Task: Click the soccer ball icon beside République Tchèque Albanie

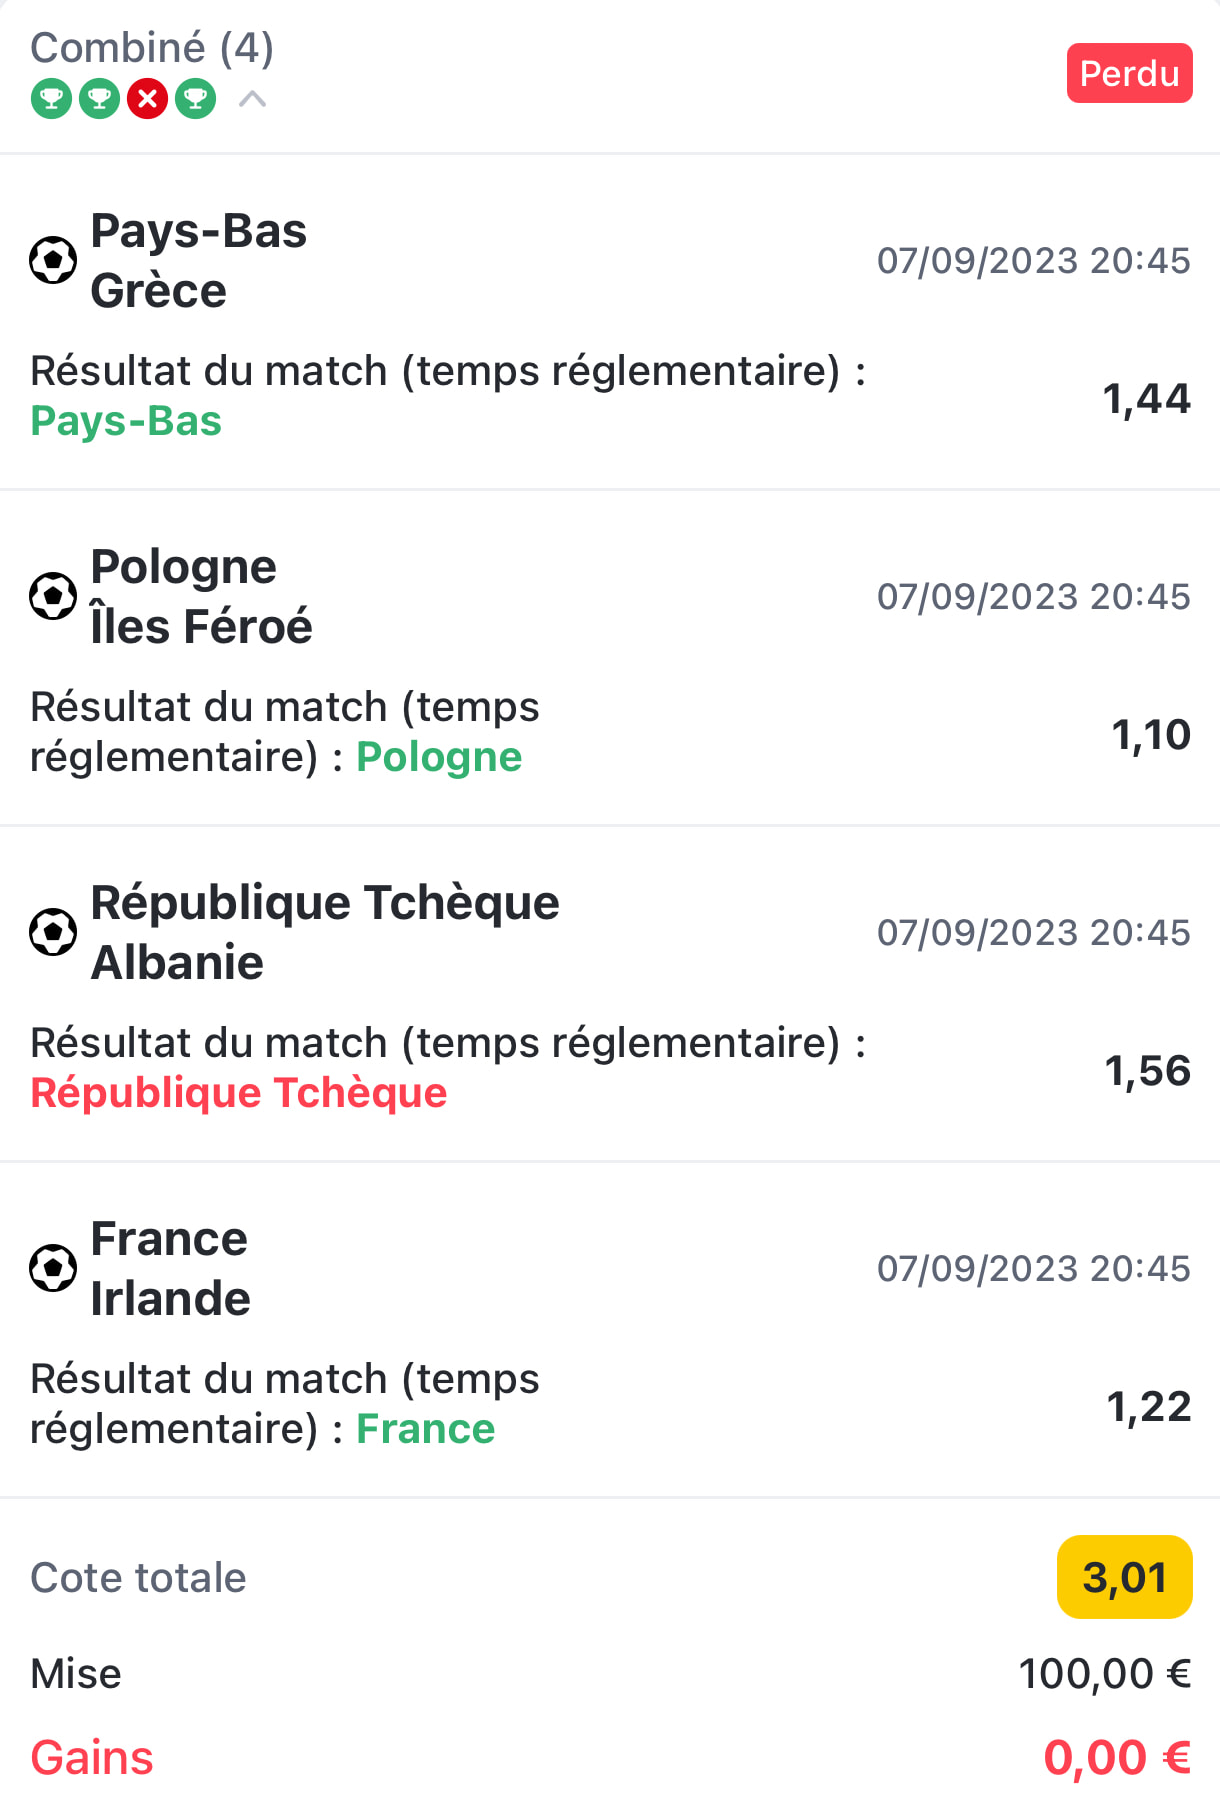Action: (53, 932)
